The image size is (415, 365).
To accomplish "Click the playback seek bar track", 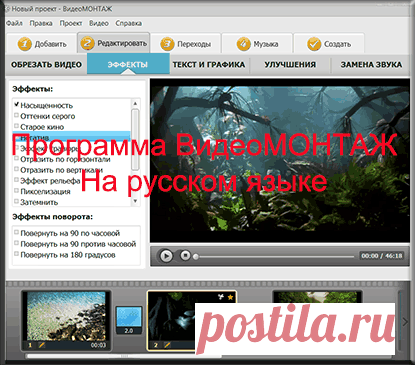I will click(x=275, y=257).
